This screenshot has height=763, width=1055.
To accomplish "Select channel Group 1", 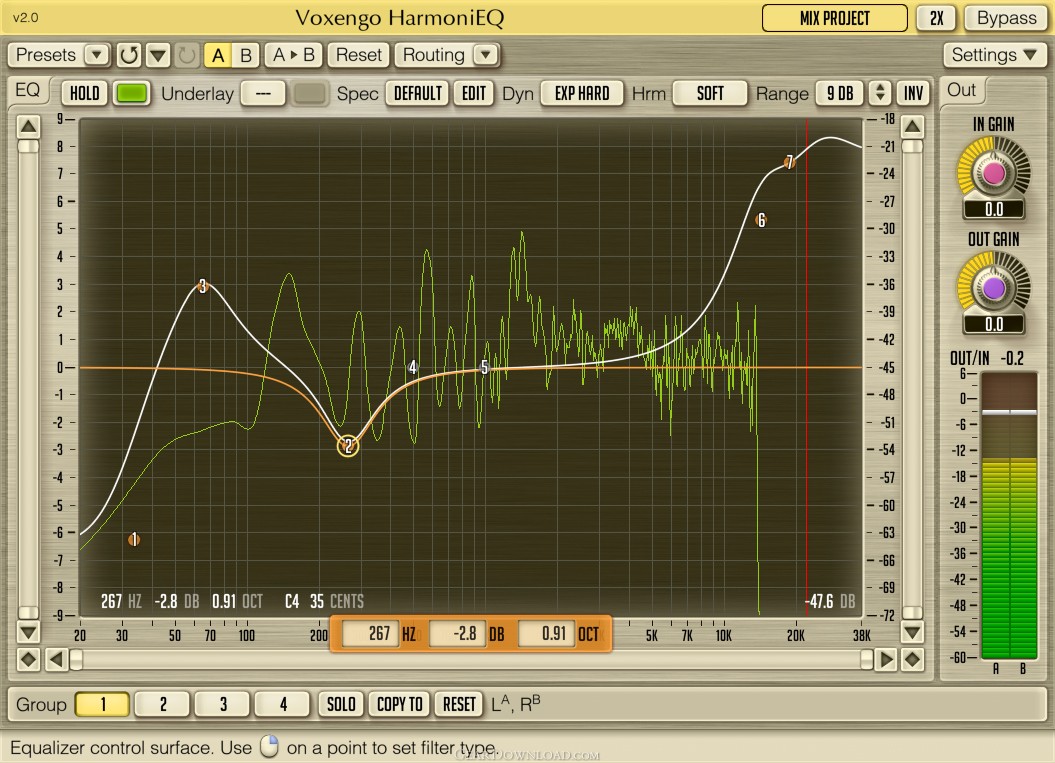I will coord(102,704).
